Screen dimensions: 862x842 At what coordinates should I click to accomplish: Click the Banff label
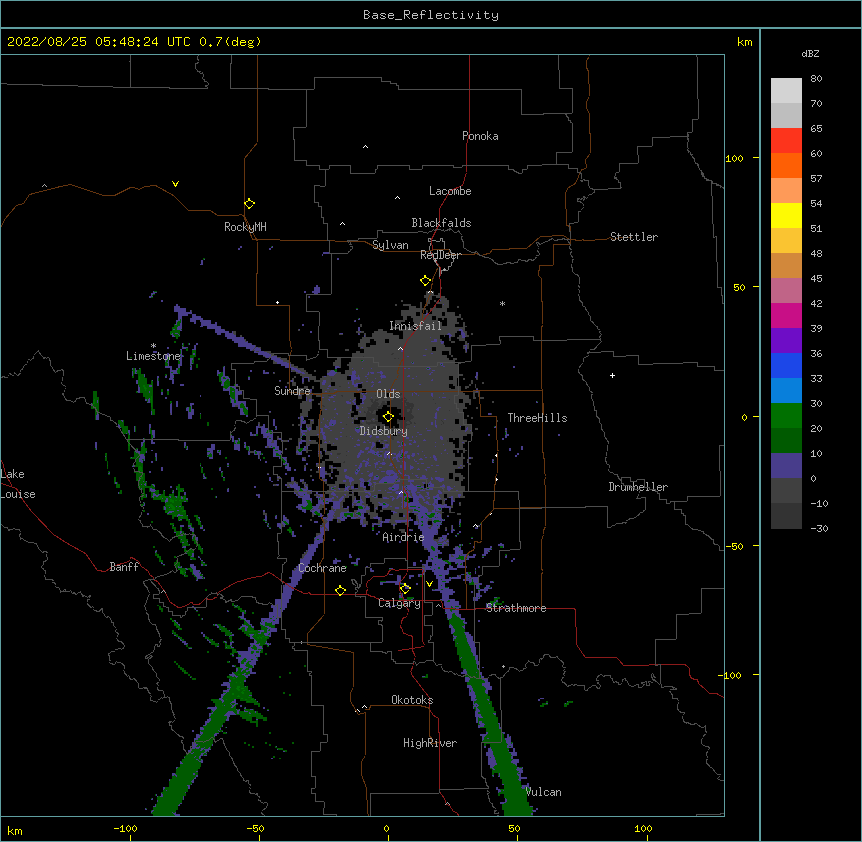click(124, 567)
